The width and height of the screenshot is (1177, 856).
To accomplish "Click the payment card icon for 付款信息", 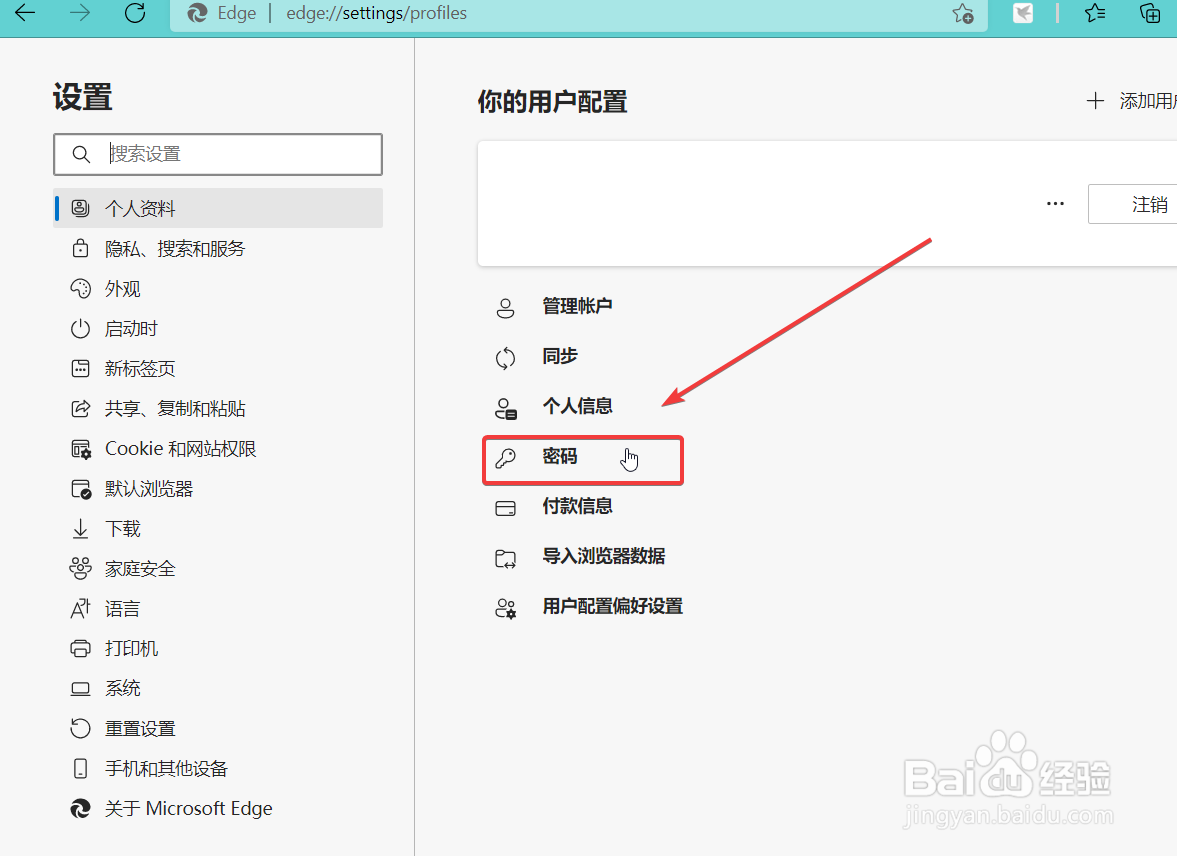I will pos(506,507).
